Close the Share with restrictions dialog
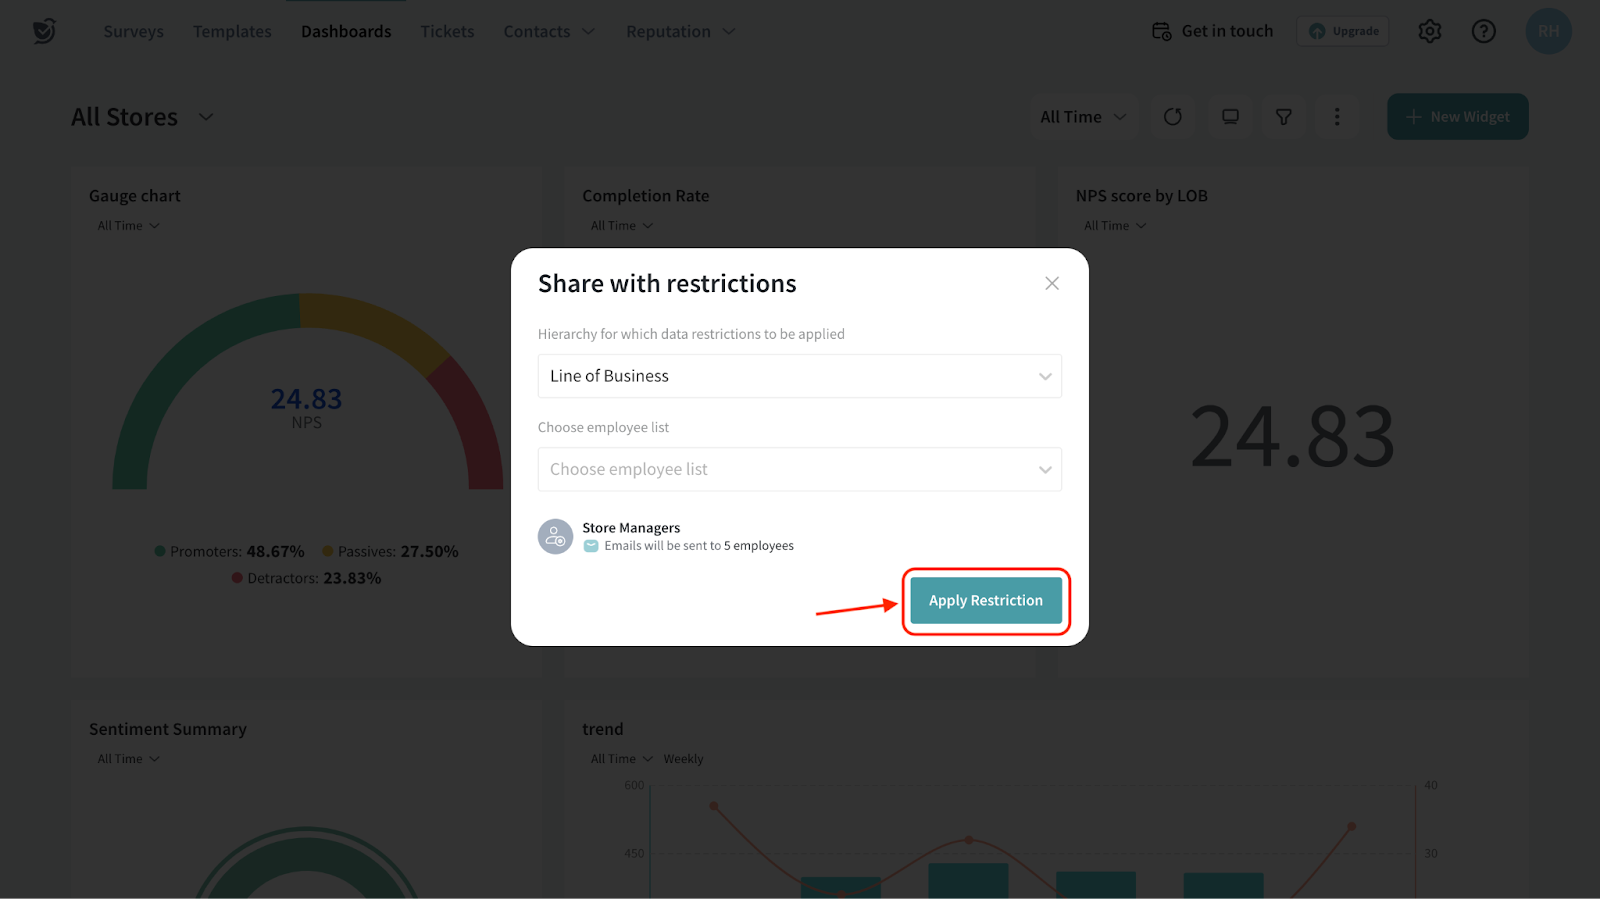The image size is (1600, 899). [x=1052, y=284]
